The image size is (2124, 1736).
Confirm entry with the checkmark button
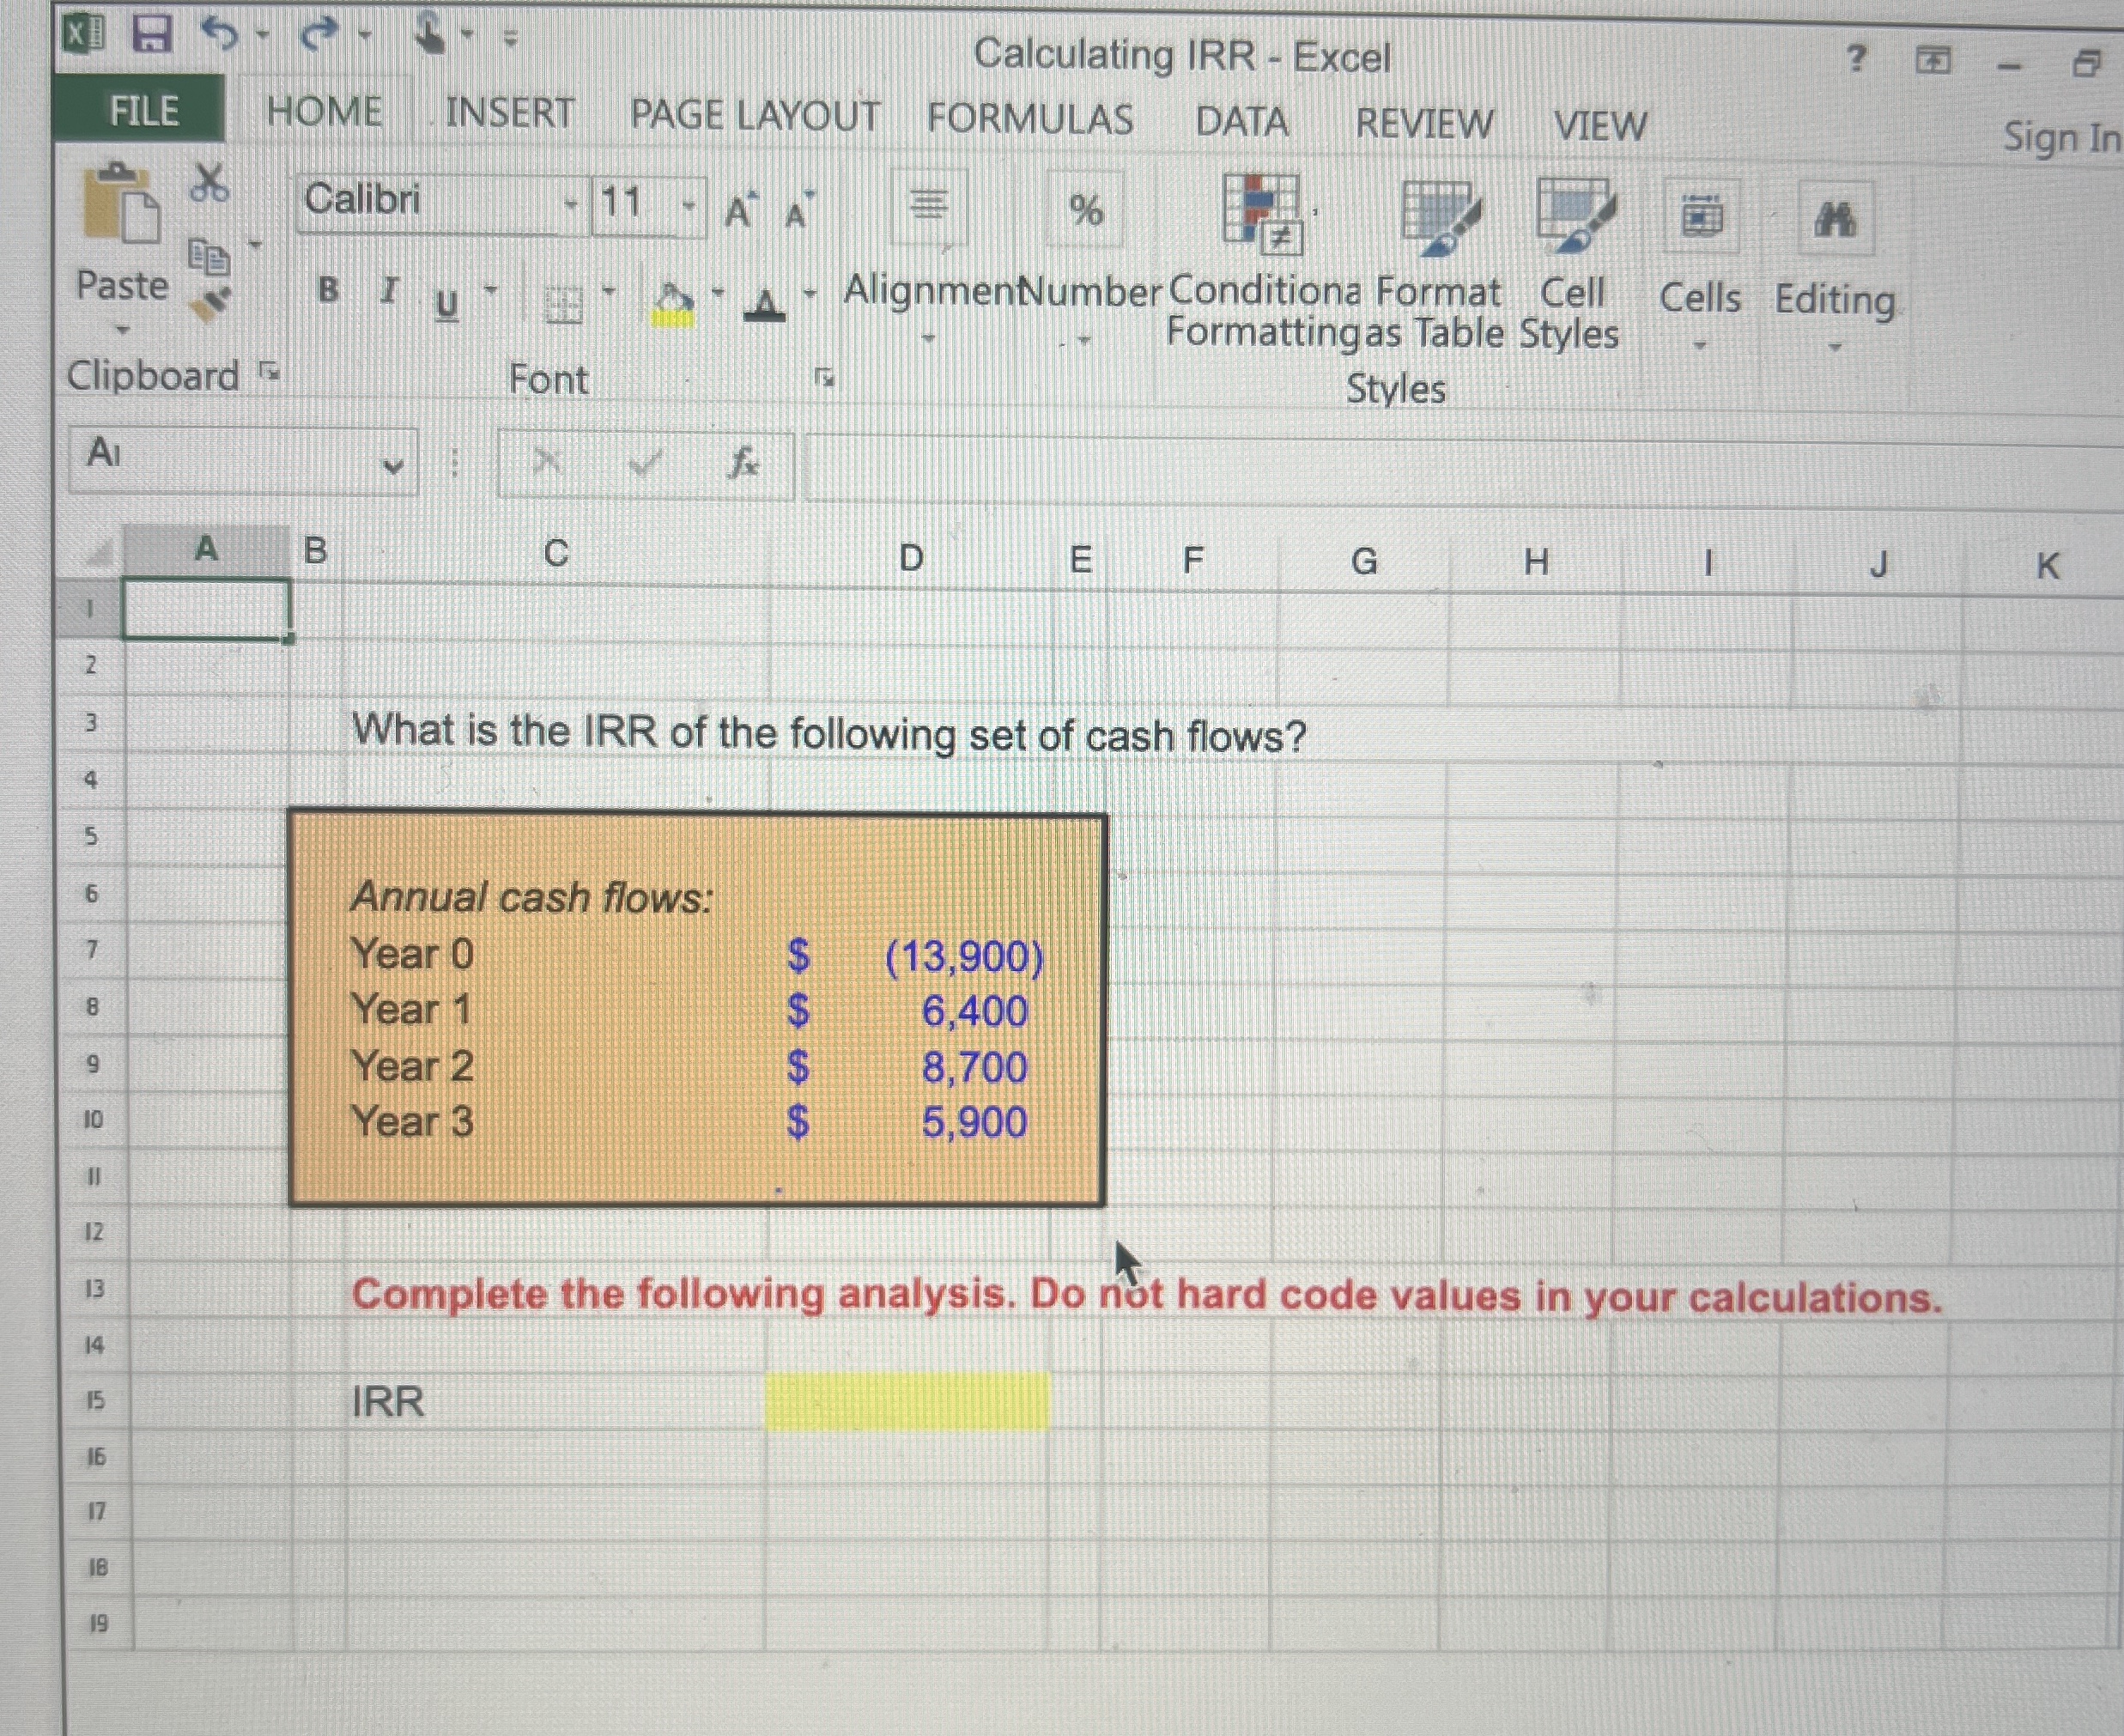point(644,463)
